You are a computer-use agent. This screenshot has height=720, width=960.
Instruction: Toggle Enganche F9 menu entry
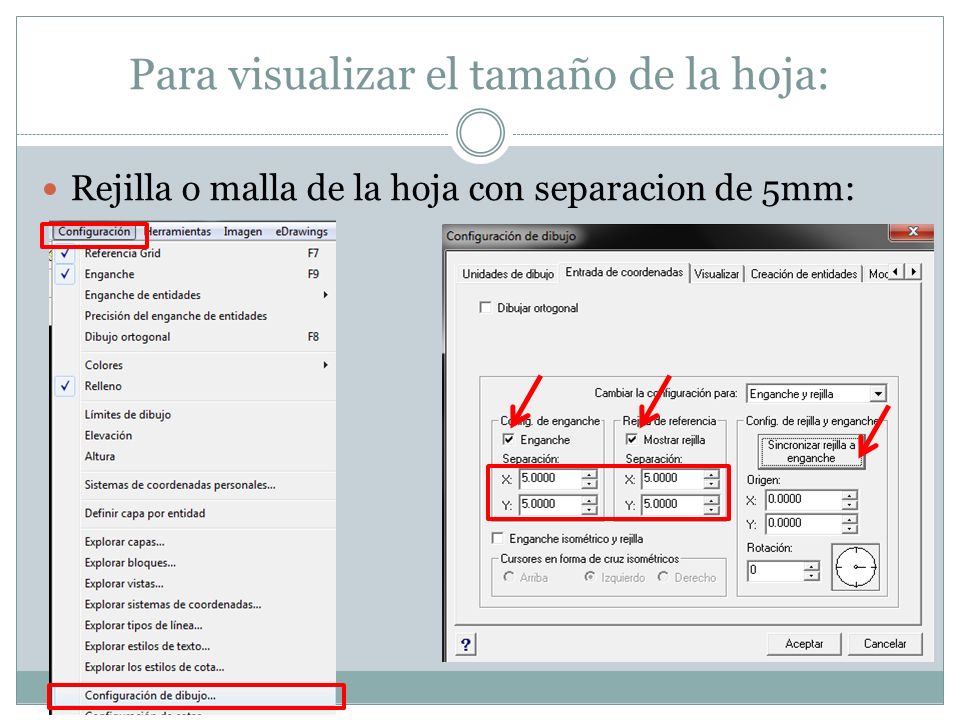[193, 274]
